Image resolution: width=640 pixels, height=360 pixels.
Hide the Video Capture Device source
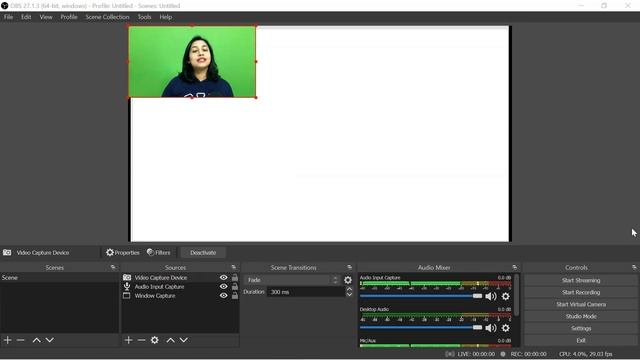[x=223, y=278]
